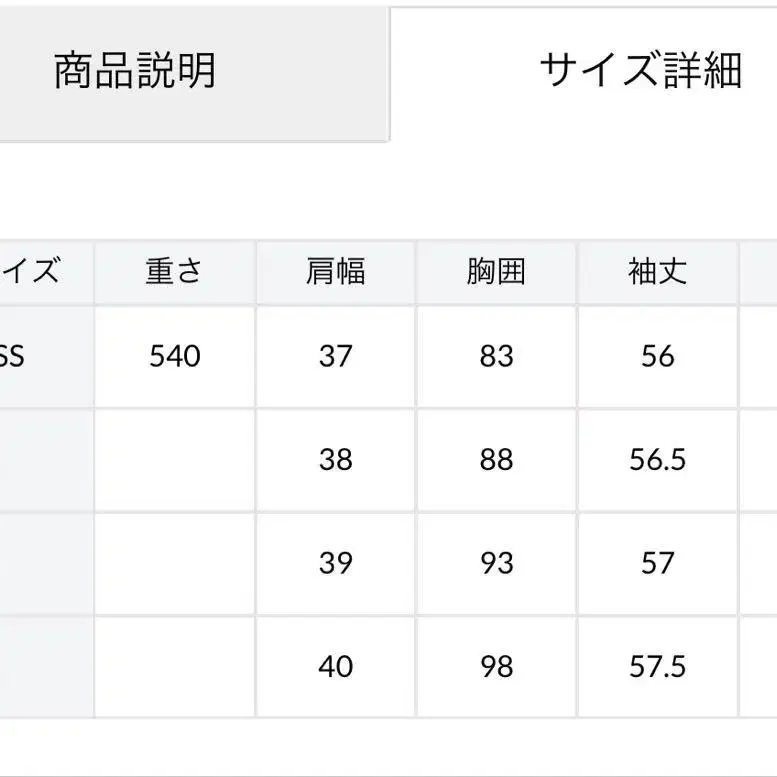Select the 93 chest measurement cell
The height and width of the screenshot is (777, 777).
496,563
